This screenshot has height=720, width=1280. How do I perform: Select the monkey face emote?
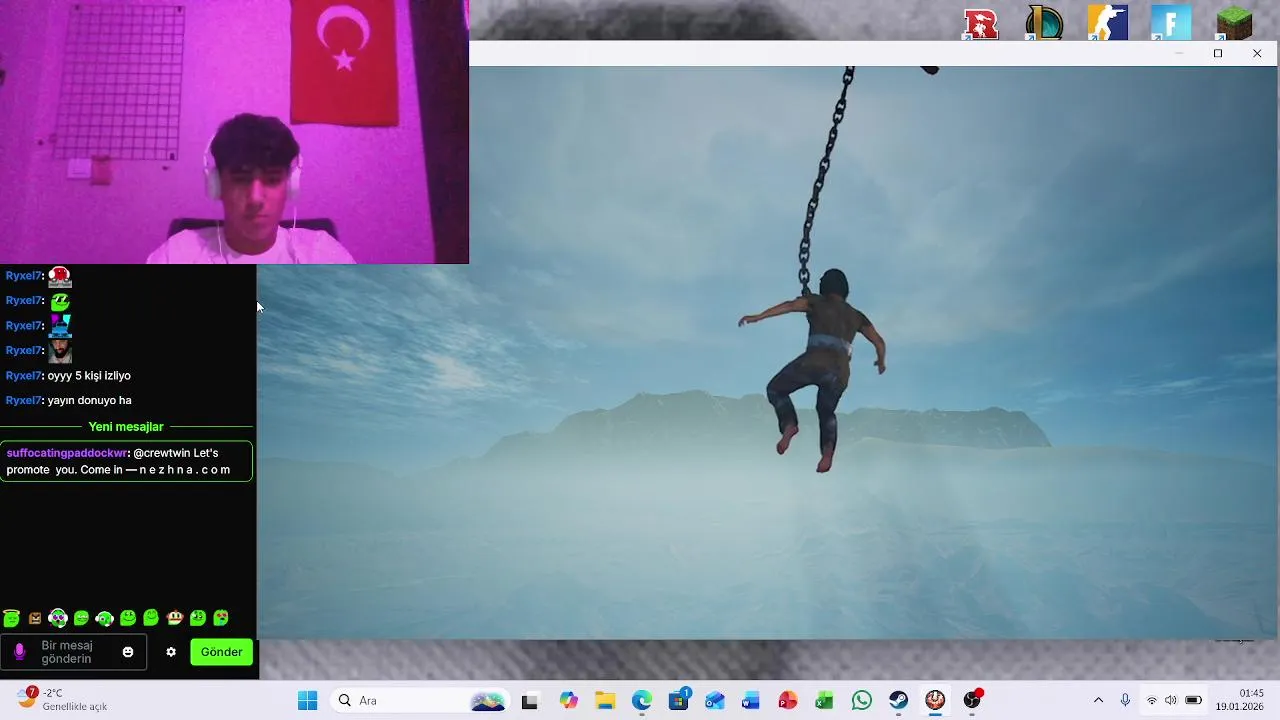tap(175, 618)
